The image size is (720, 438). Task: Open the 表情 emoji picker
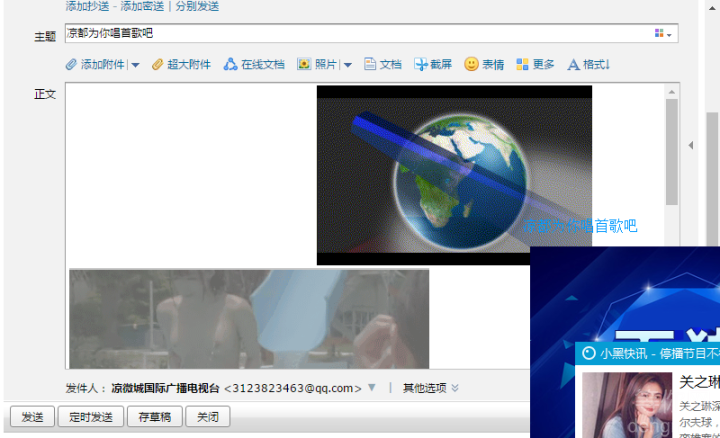tap(472, 64)
